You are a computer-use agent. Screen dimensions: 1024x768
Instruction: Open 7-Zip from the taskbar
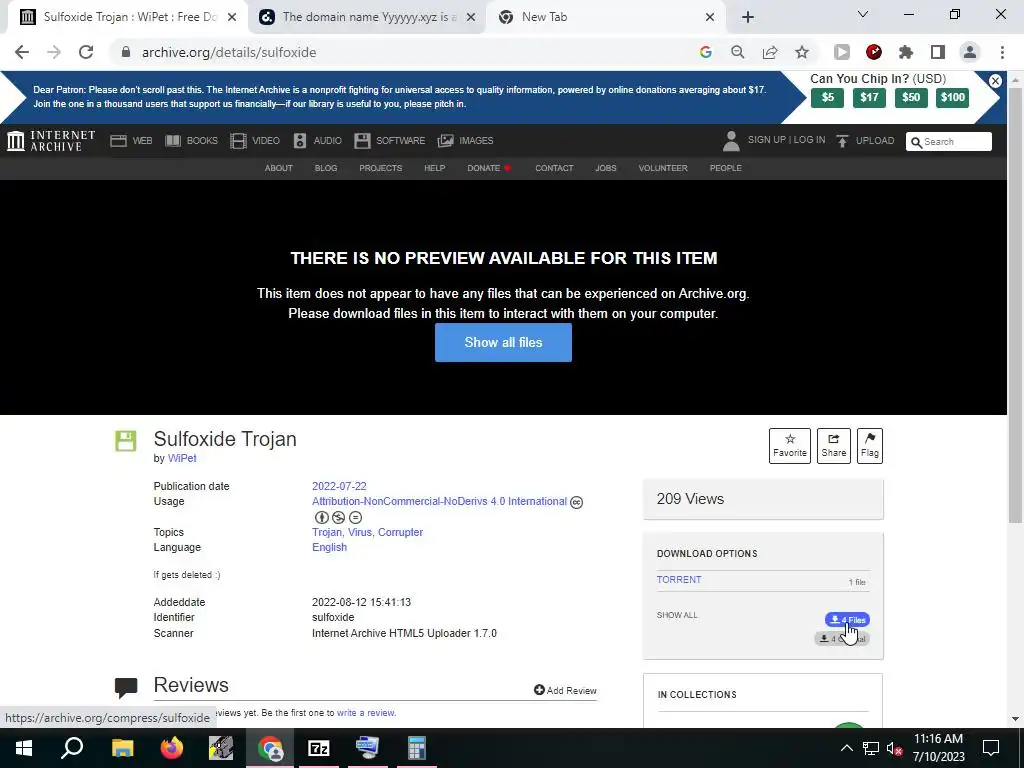click(319, 748)
